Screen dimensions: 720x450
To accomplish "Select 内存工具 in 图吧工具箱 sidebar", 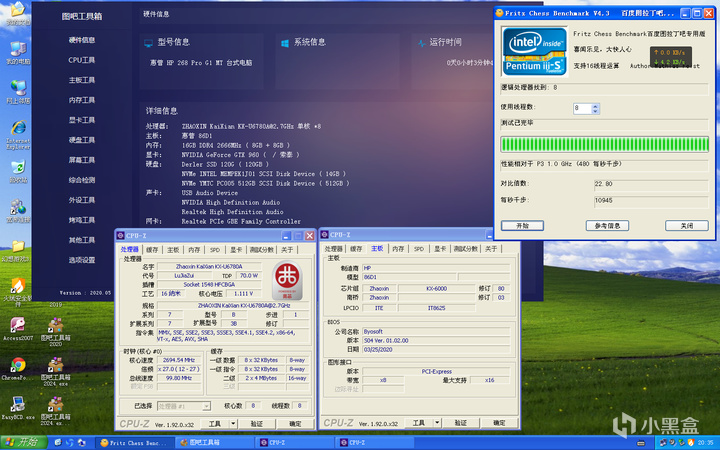I will 82,100.
